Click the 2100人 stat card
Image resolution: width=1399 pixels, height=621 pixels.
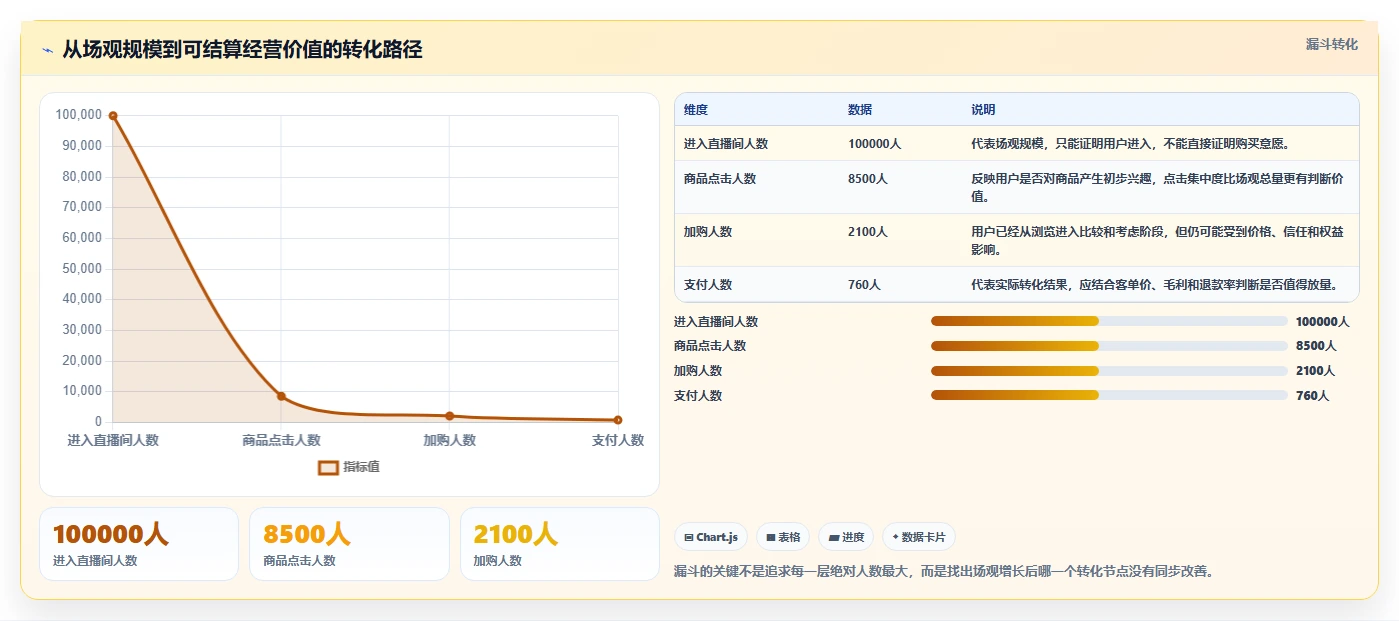tap(560, 544)
